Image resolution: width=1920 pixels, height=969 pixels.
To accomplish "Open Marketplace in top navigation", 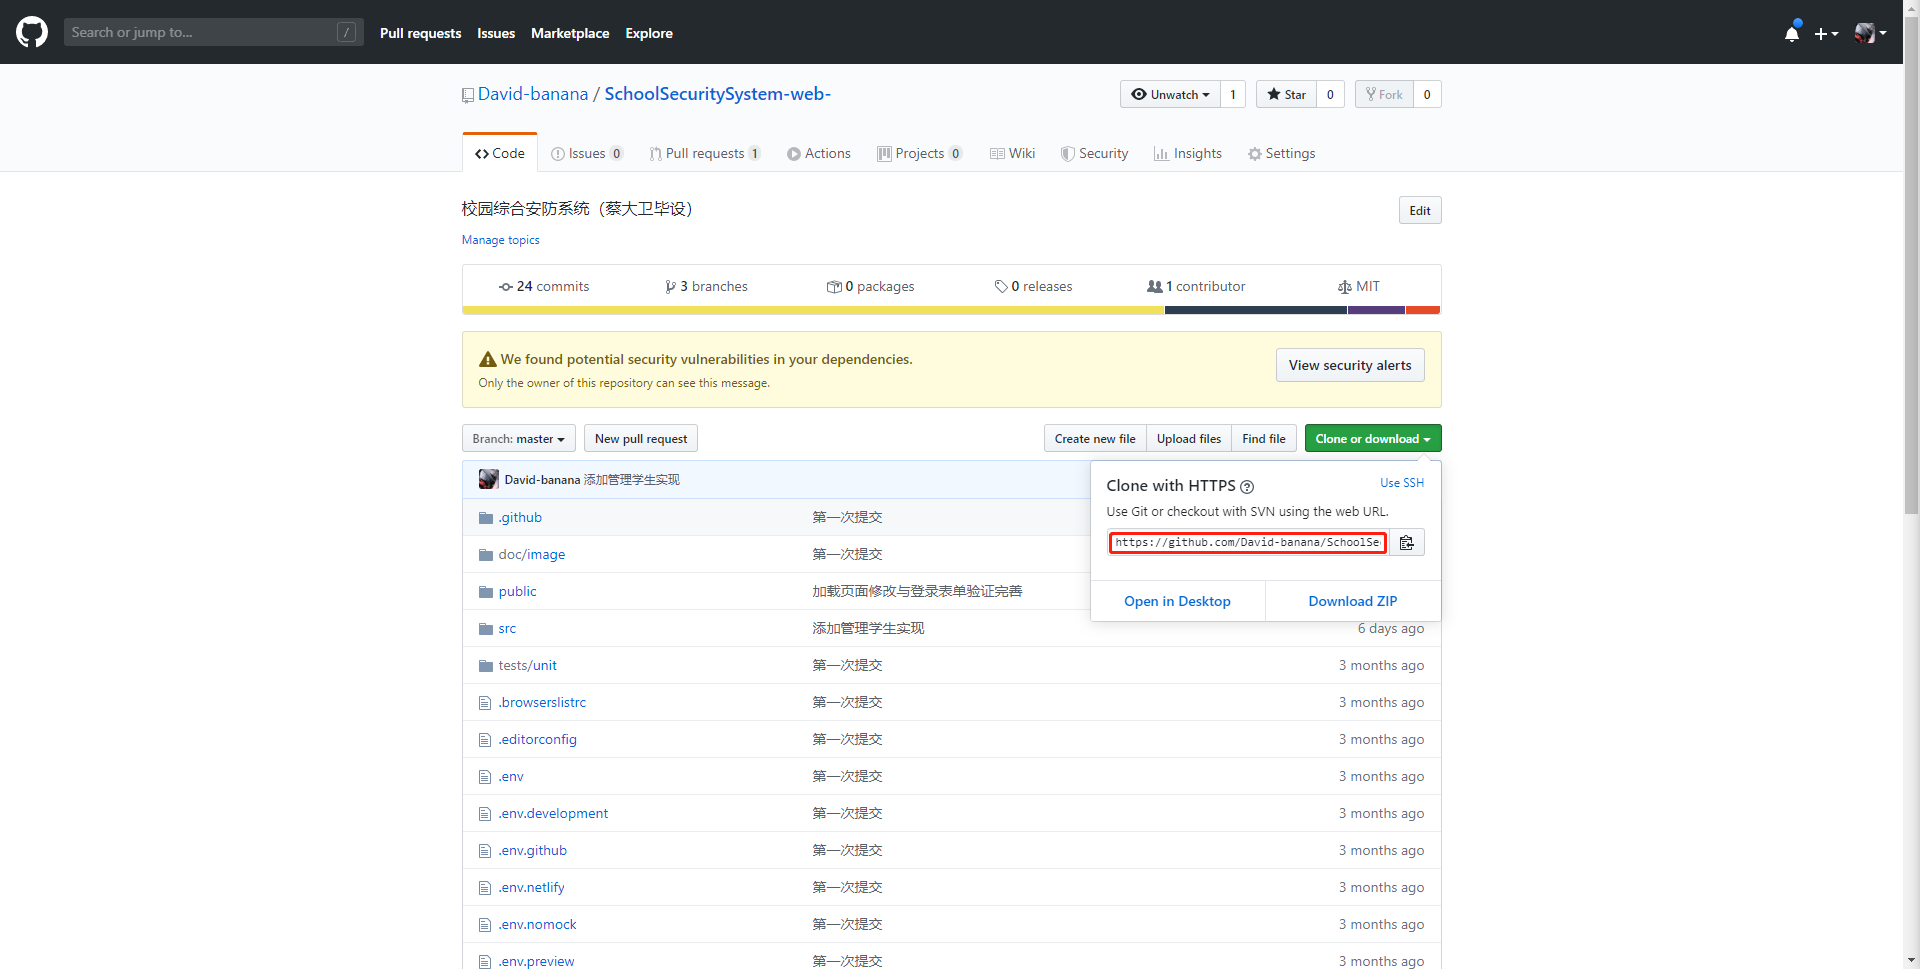I will pos(570,33).
